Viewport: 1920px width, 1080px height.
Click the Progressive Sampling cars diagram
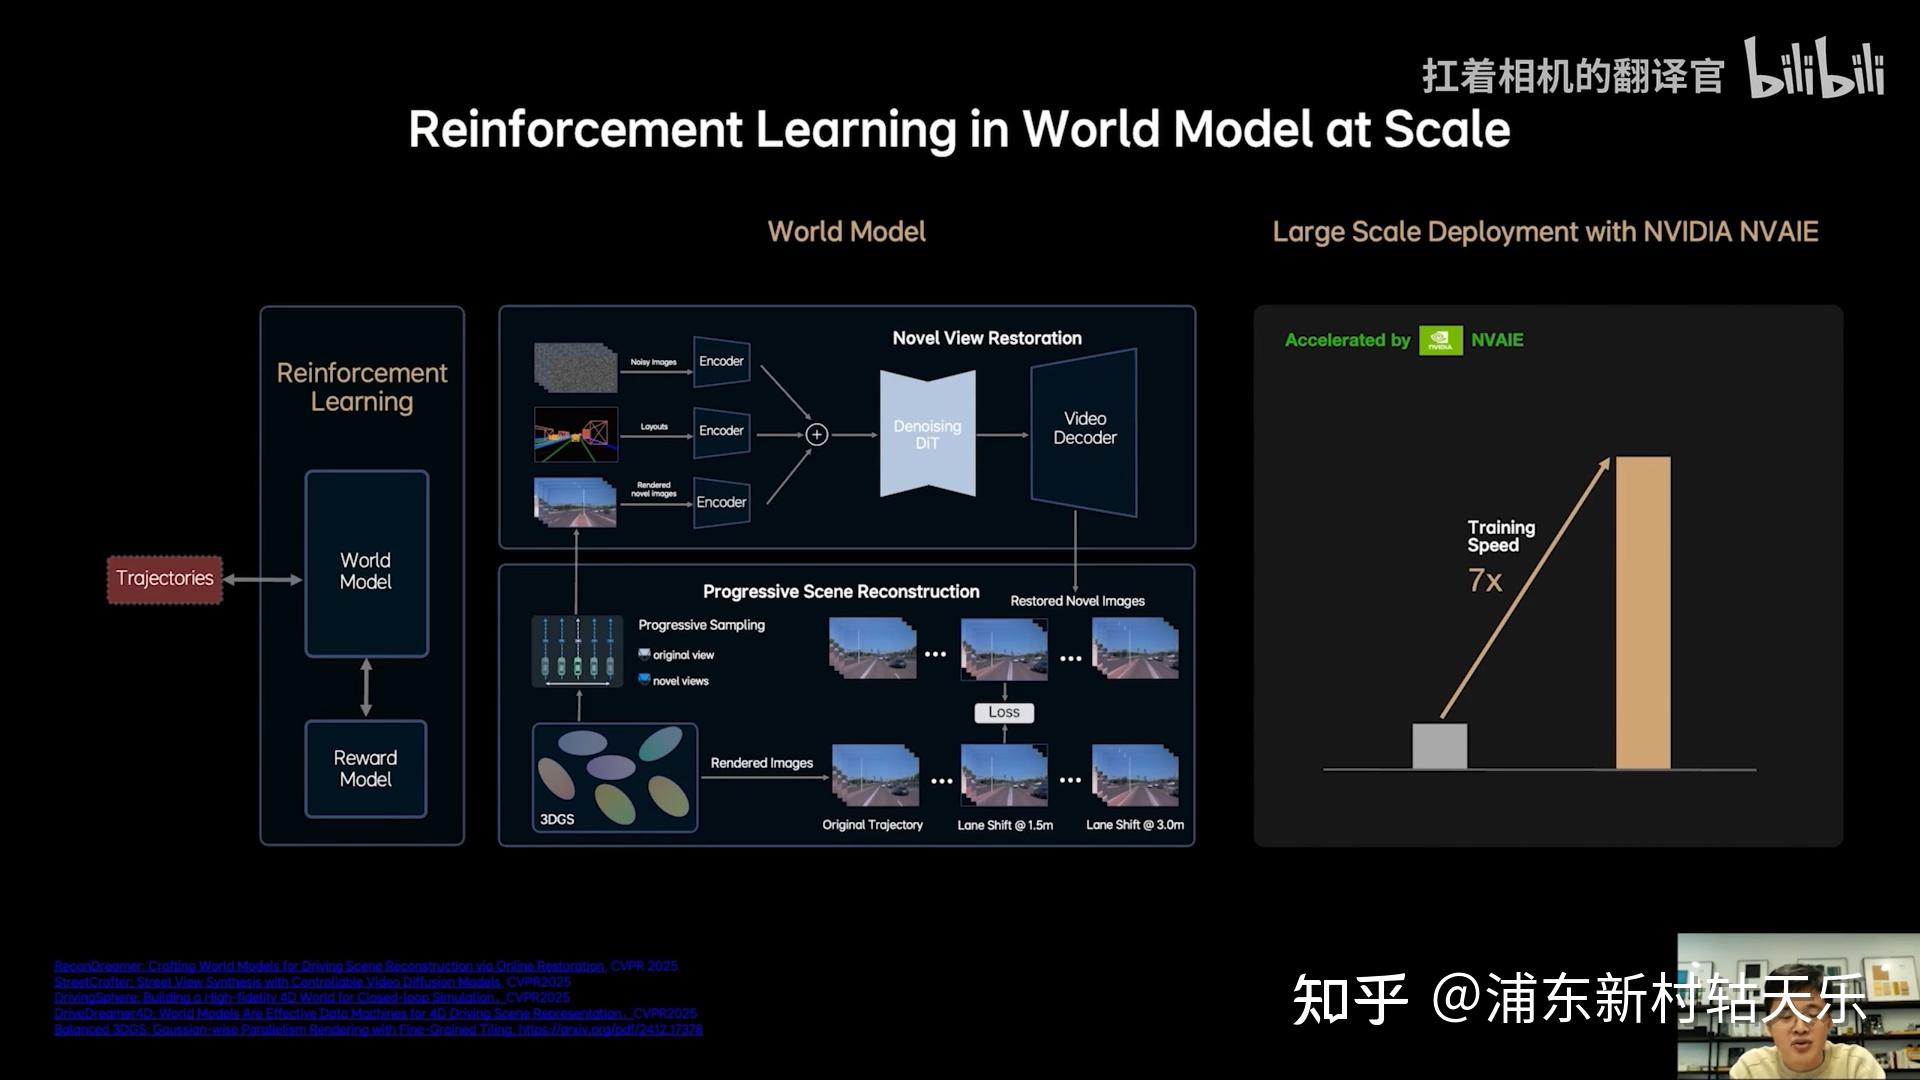tap(577, 651)
